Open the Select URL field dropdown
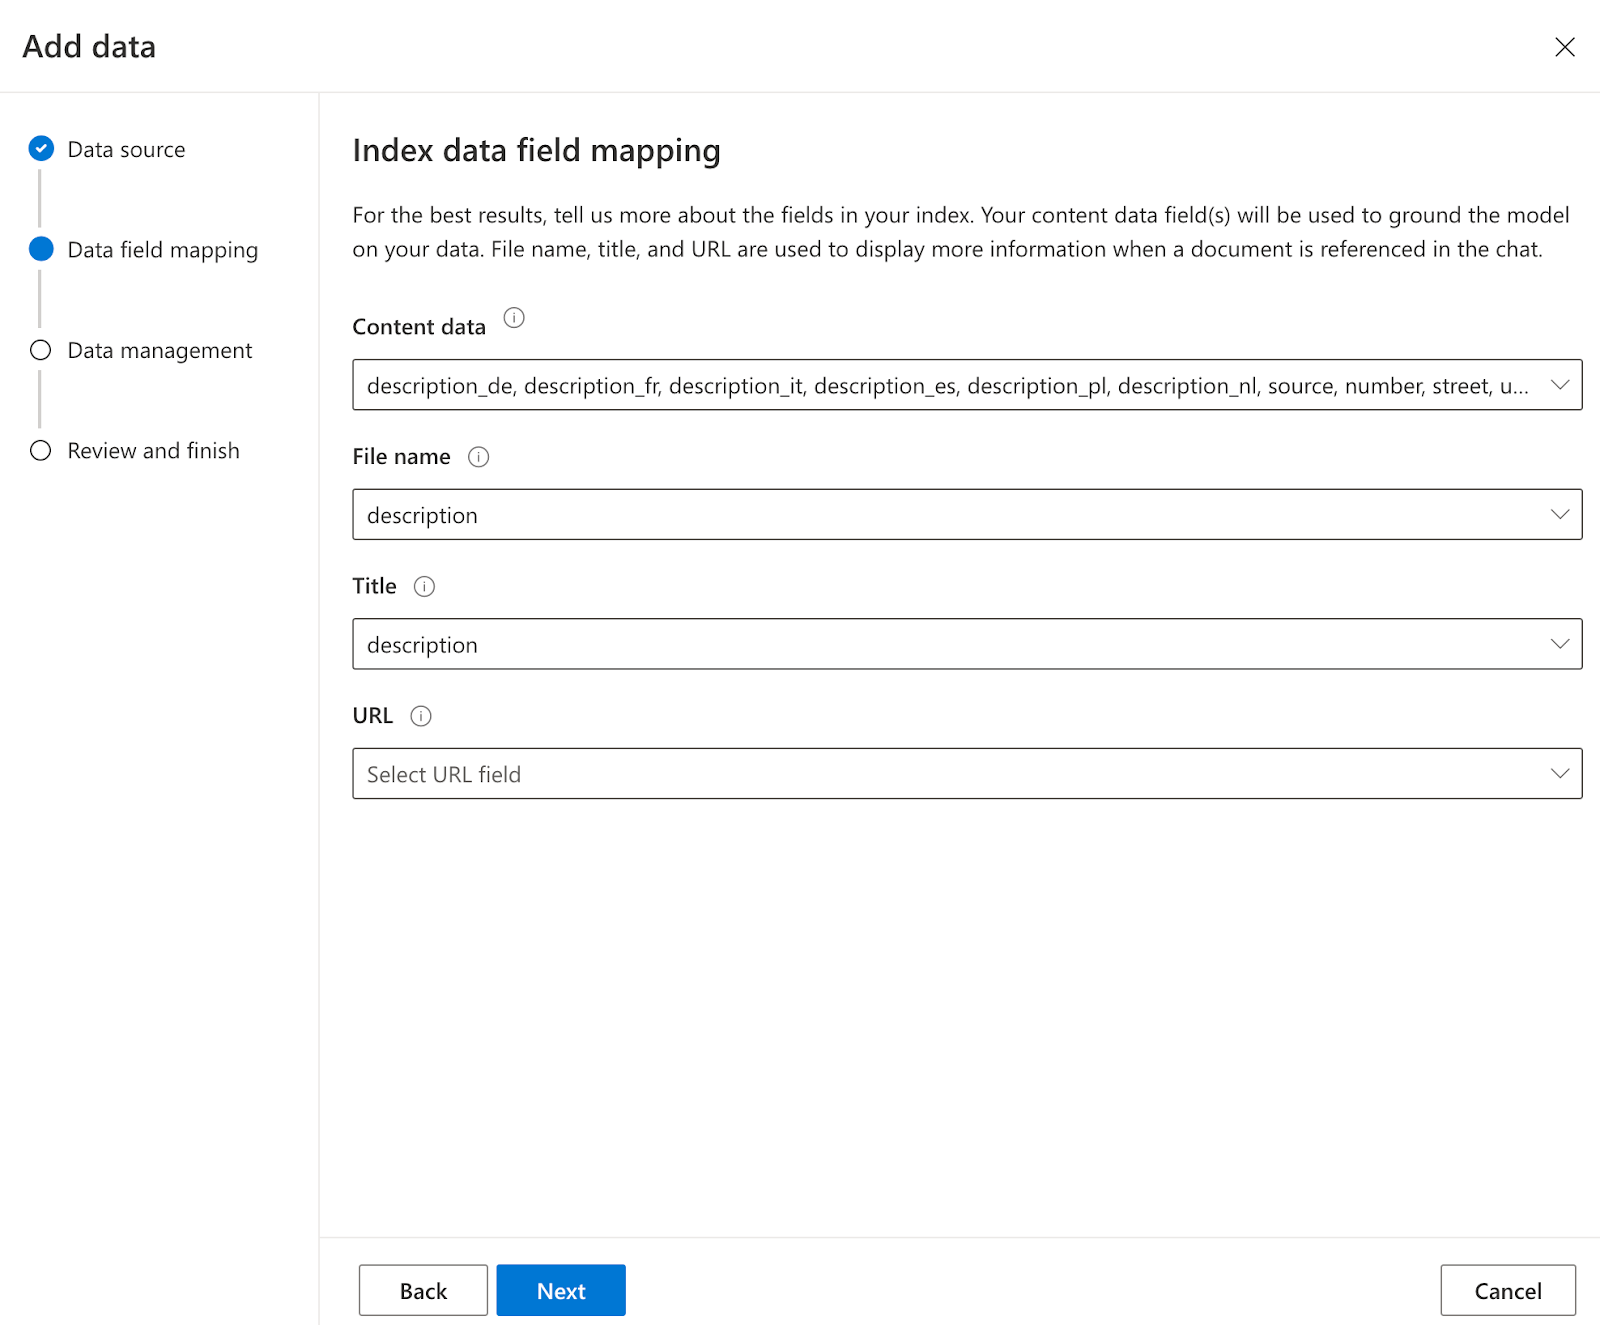The width and height of the screenshot is (1600, 1325). pos(966,774)
